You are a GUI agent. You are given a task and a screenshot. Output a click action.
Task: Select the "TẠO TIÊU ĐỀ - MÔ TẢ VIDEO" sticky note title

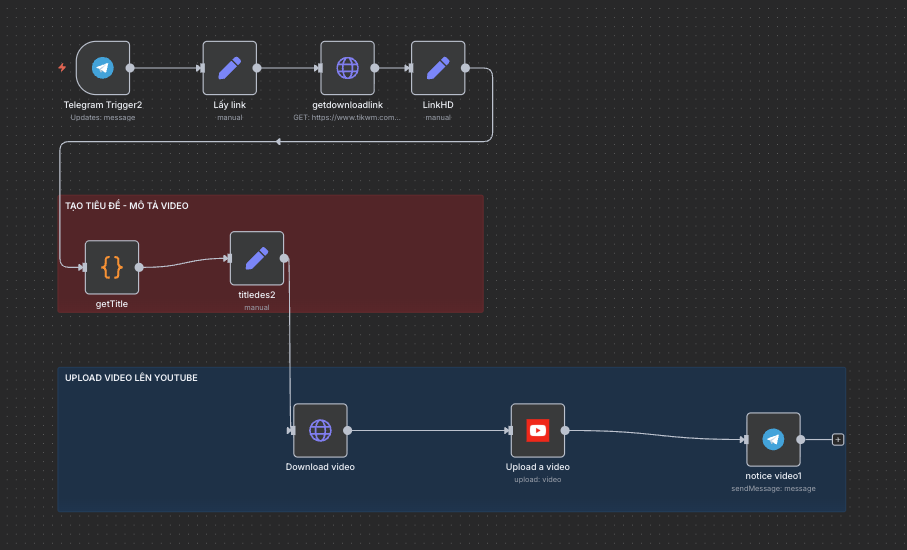(127, 206)
